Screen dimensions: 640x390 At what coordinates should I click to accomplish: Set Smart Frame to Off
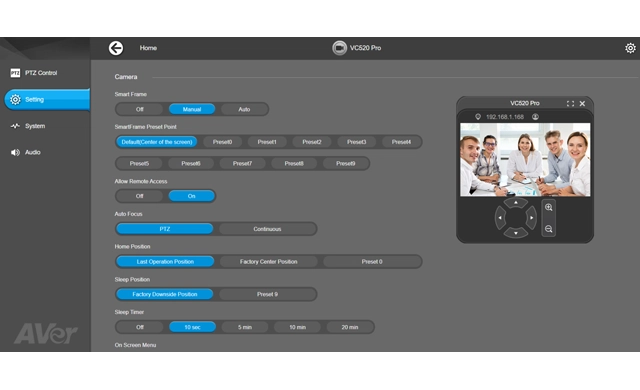tap(140, 109)
